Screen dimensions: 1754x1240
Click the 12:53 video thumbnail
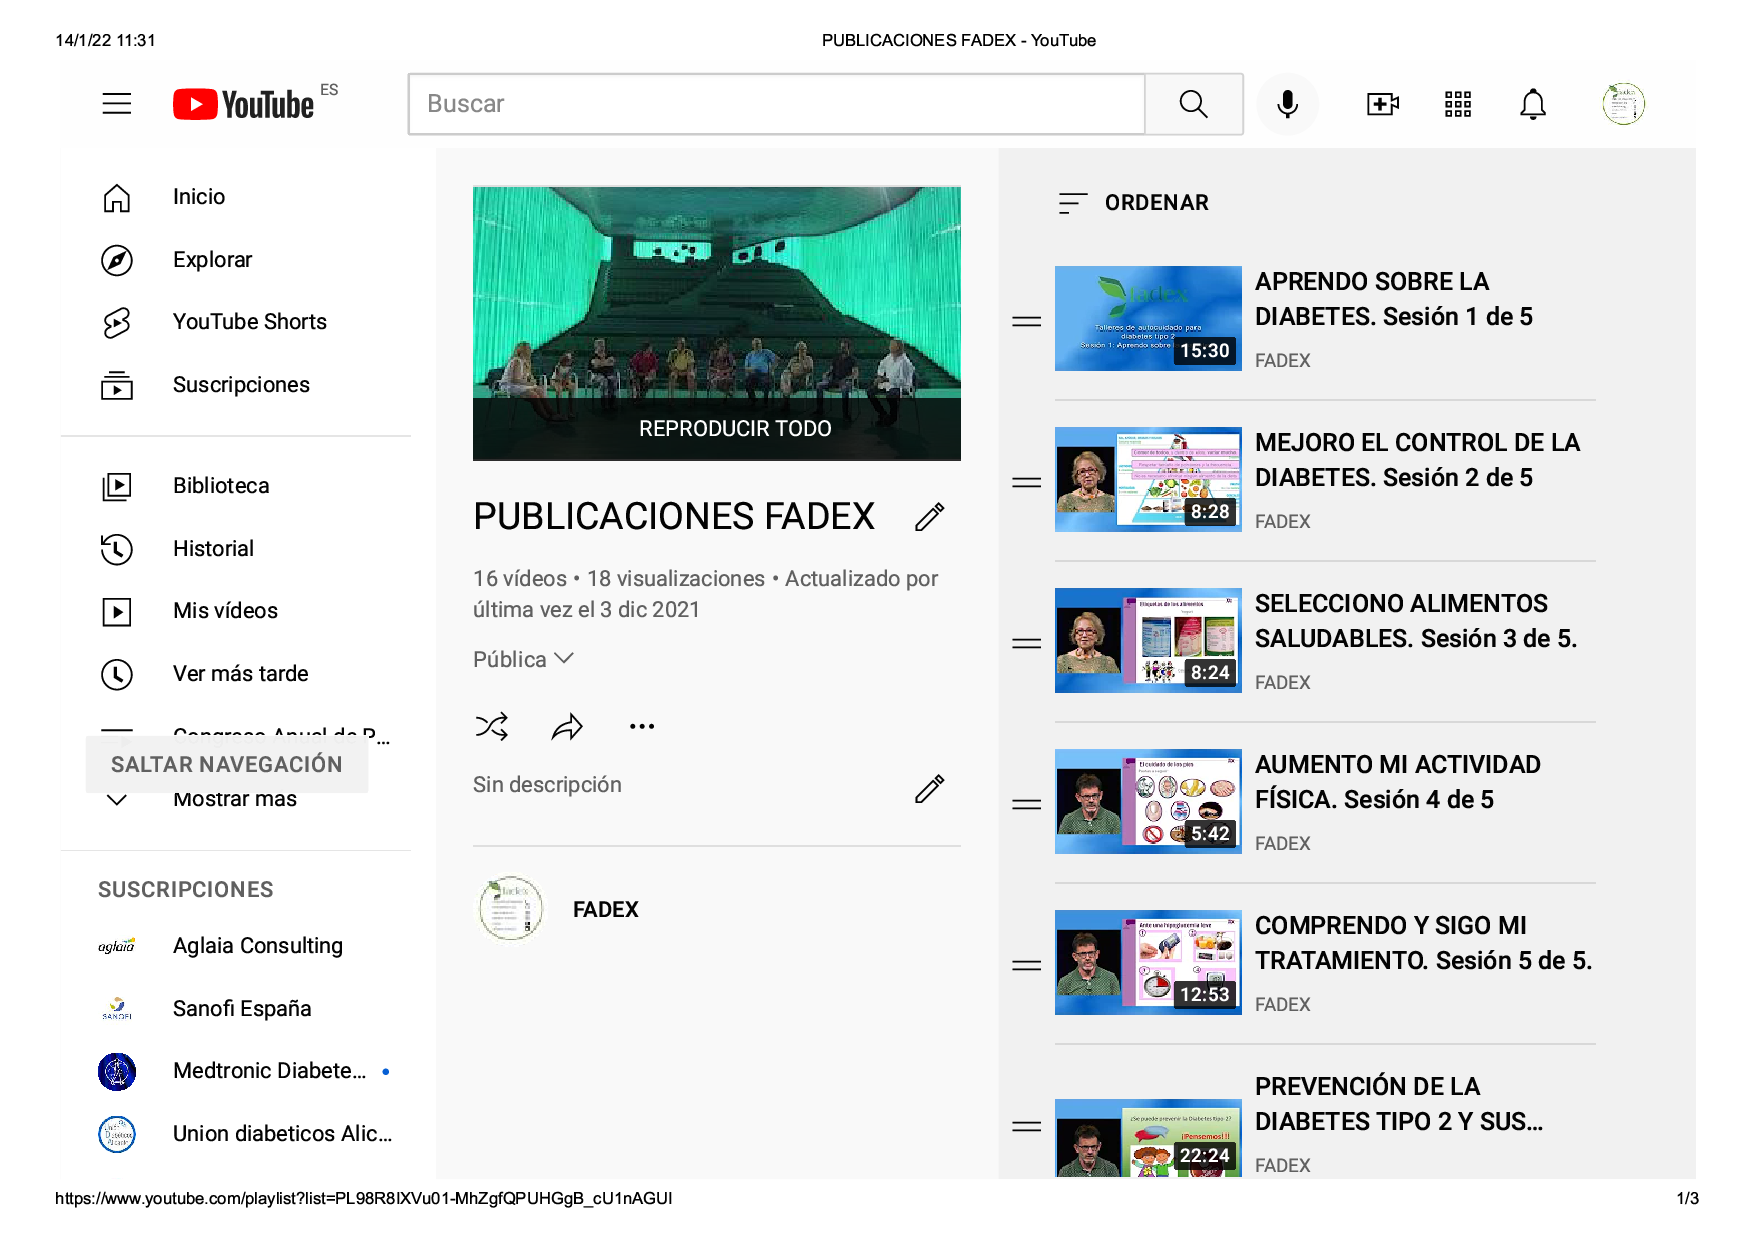click(1148, 963)
